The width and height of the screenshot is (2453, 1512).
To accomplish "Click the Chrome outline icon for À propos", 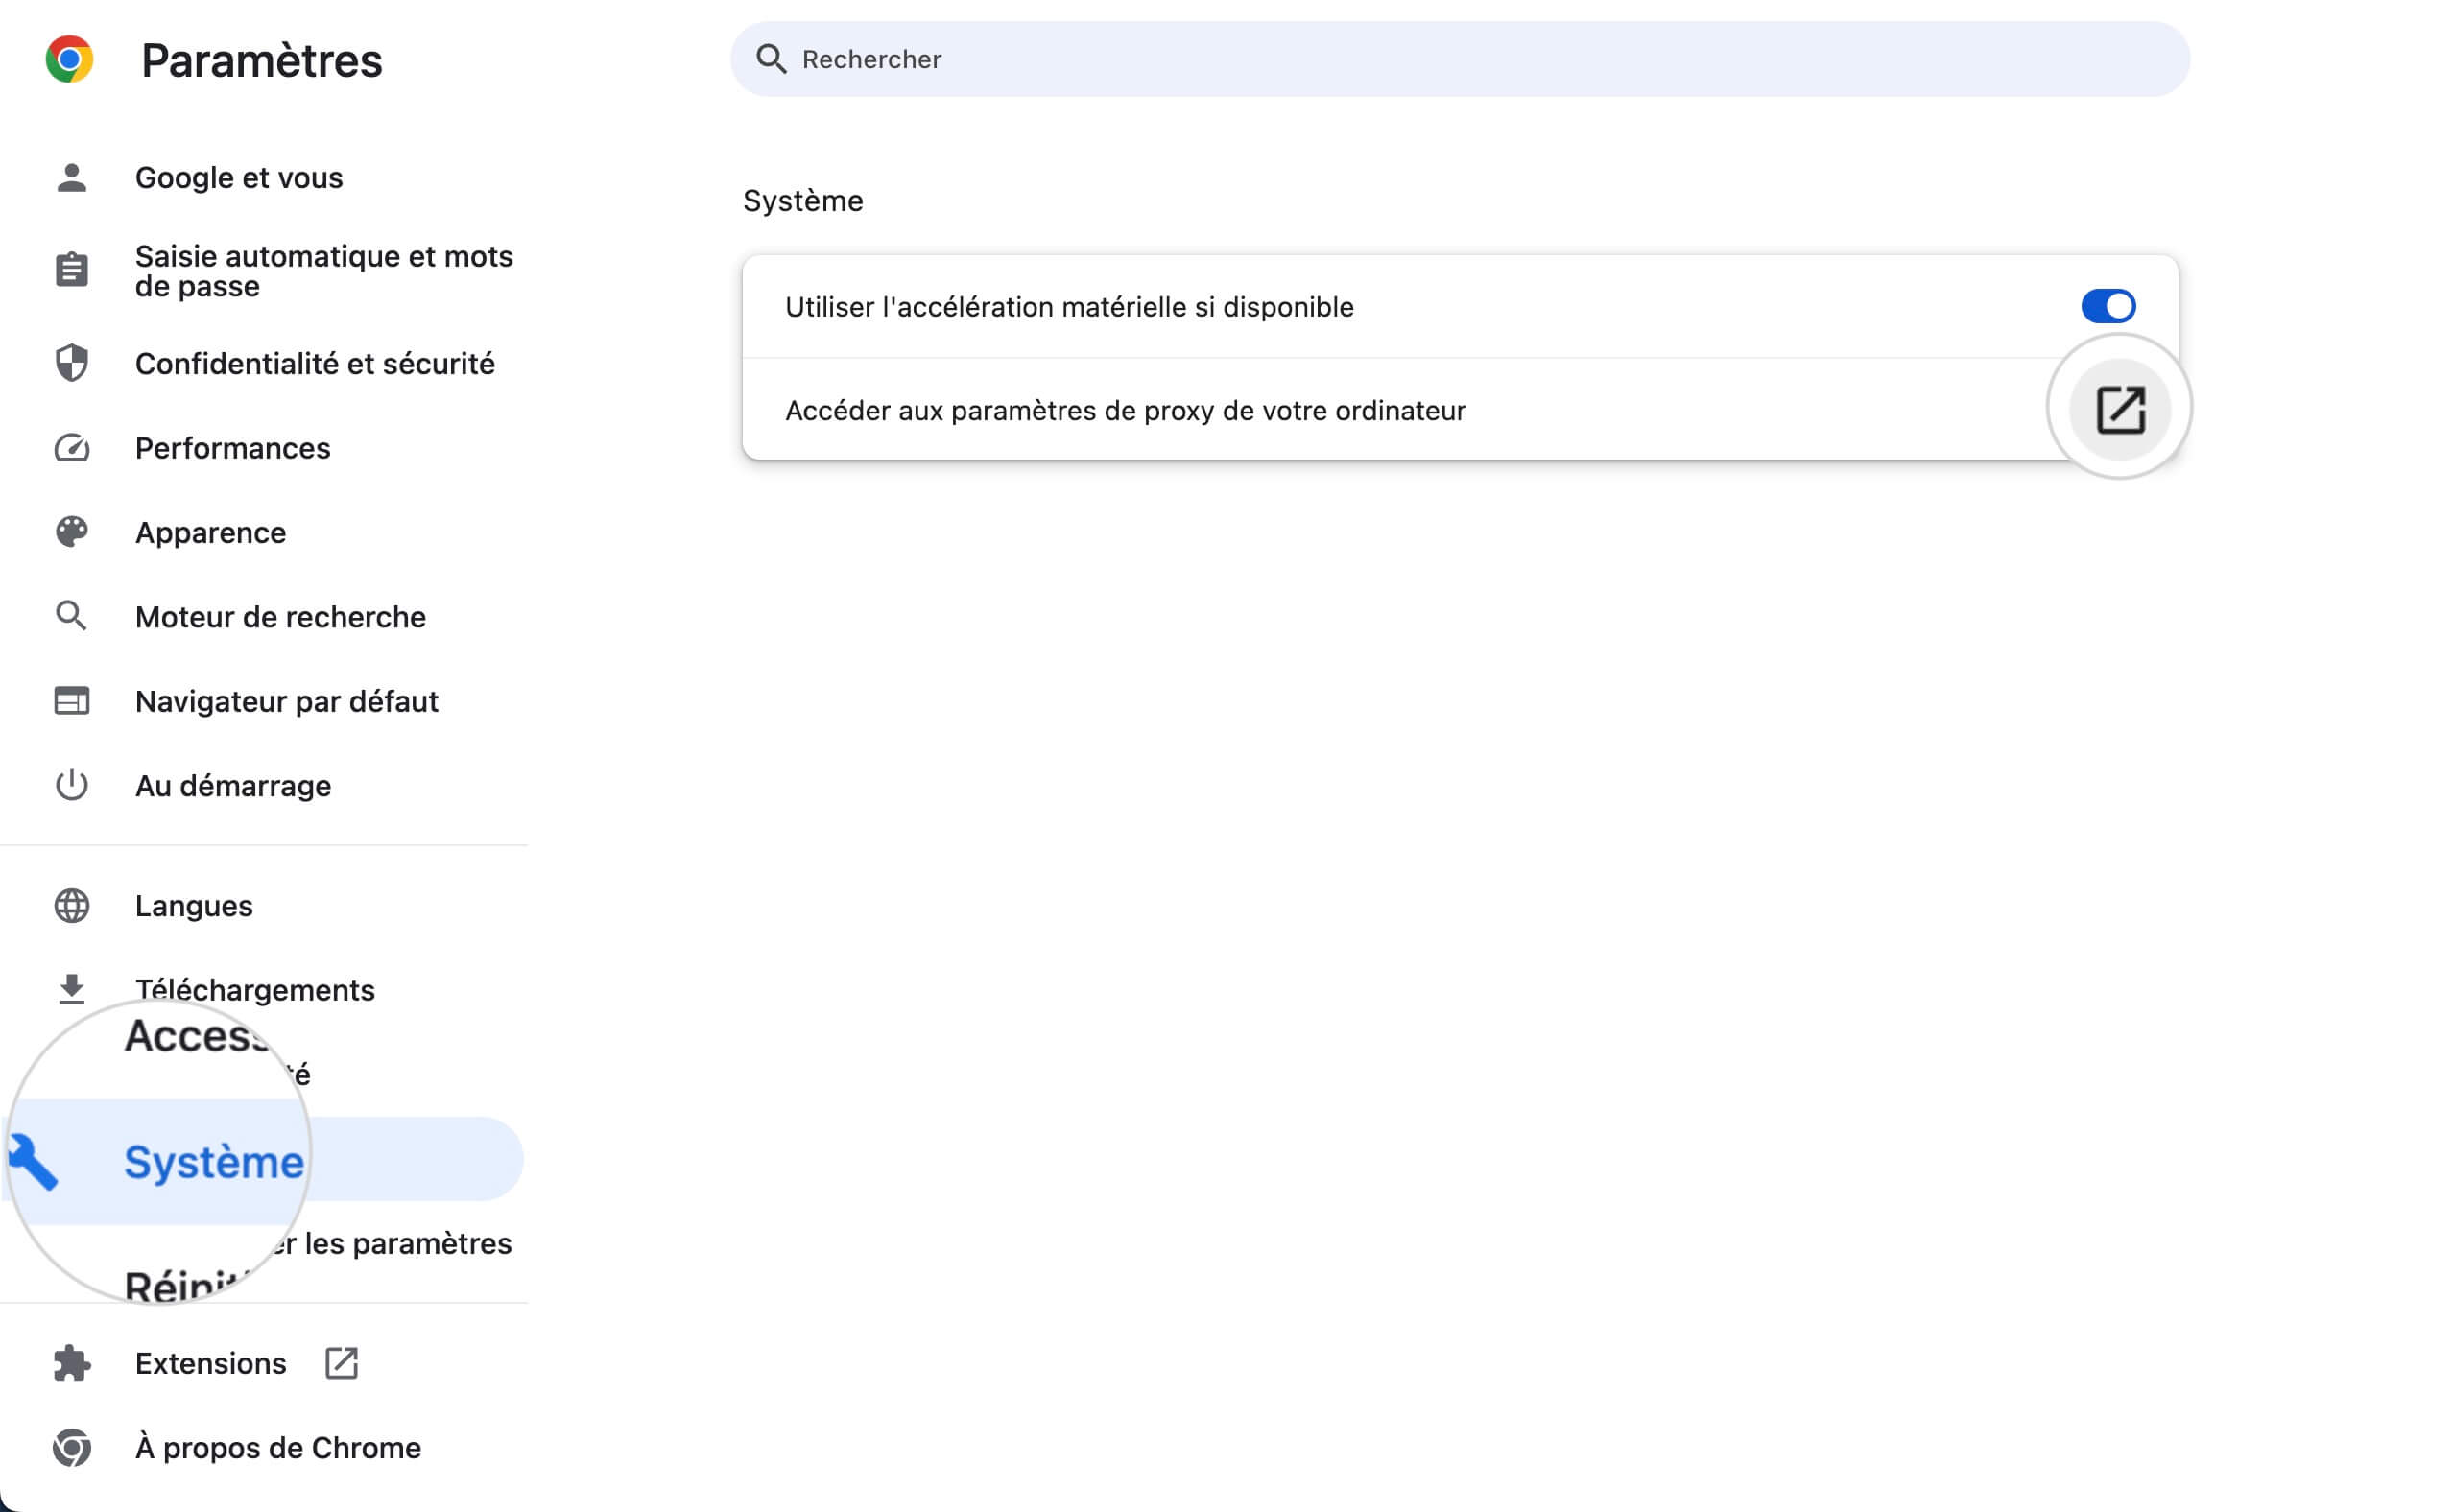I will pos(71,1447).
